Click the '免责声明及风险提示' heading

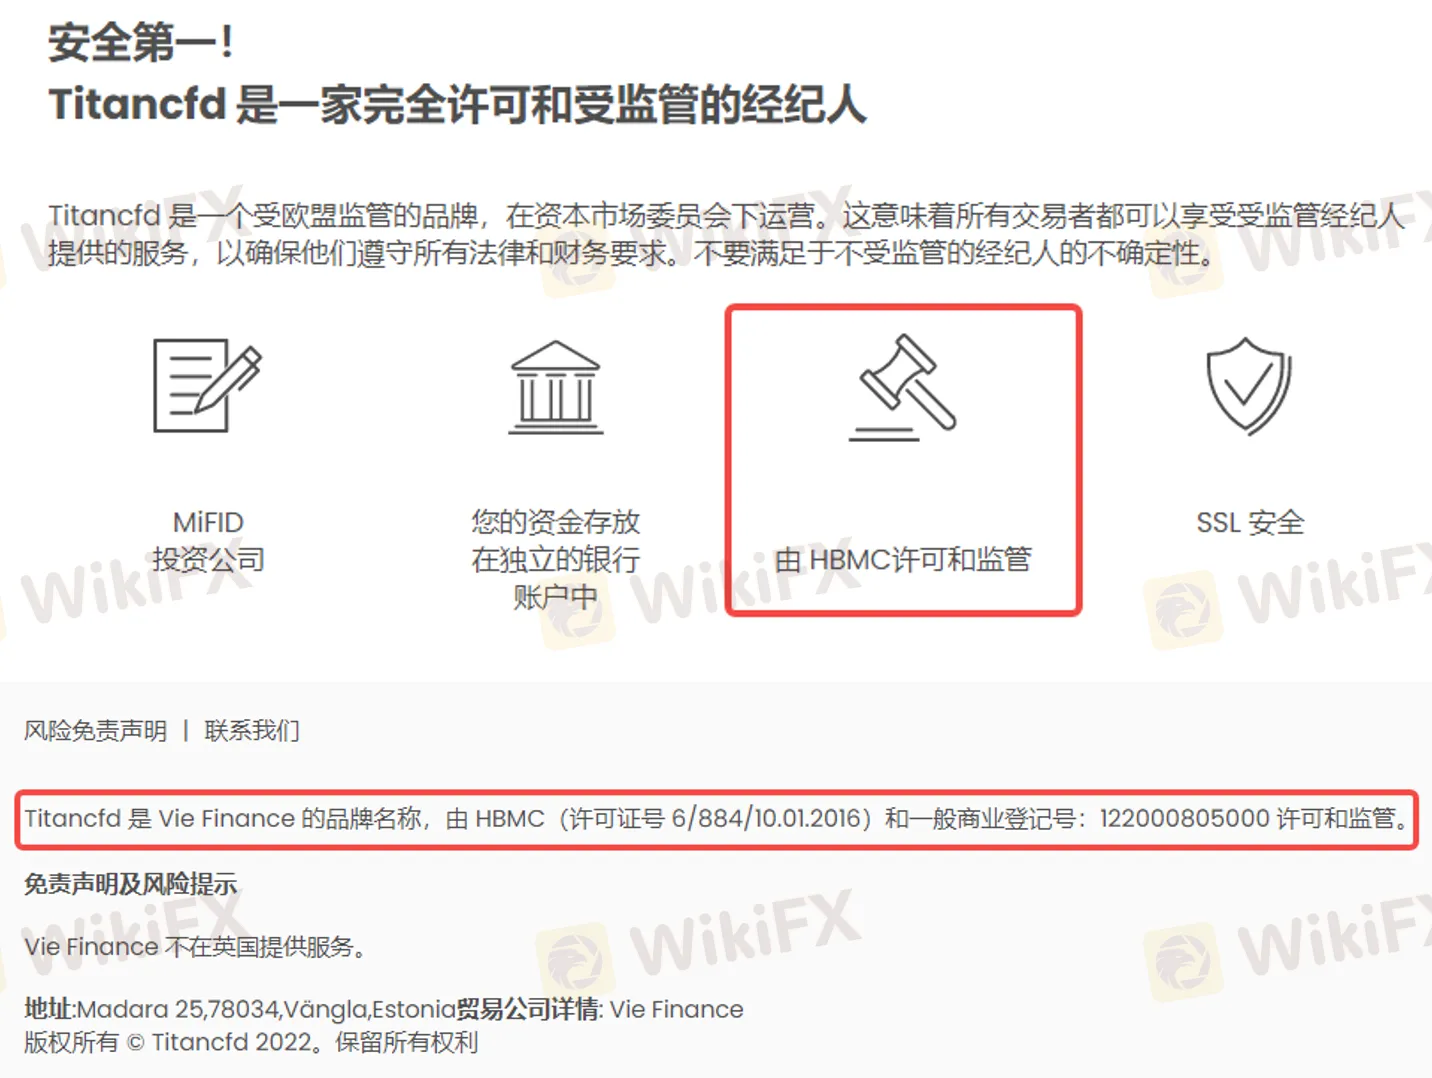131,884
